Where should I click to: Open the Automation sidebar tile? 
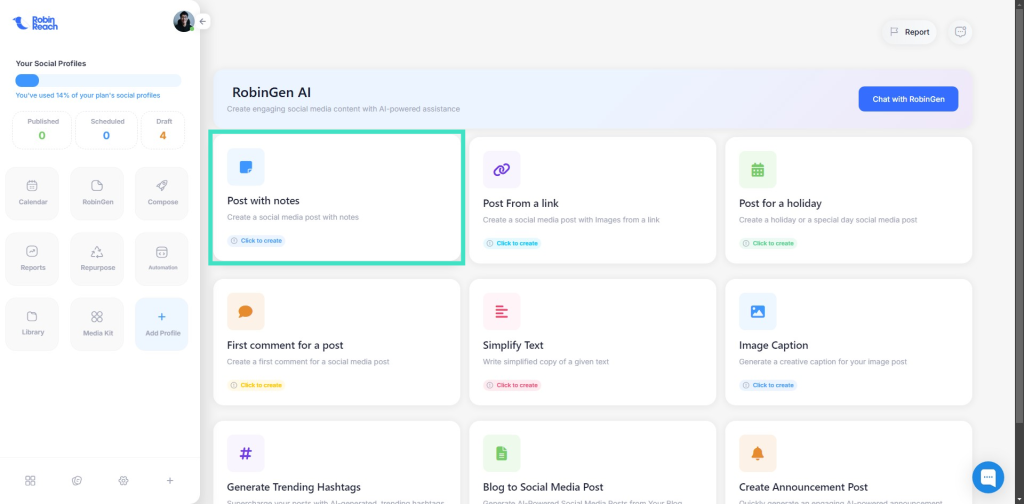162,259
